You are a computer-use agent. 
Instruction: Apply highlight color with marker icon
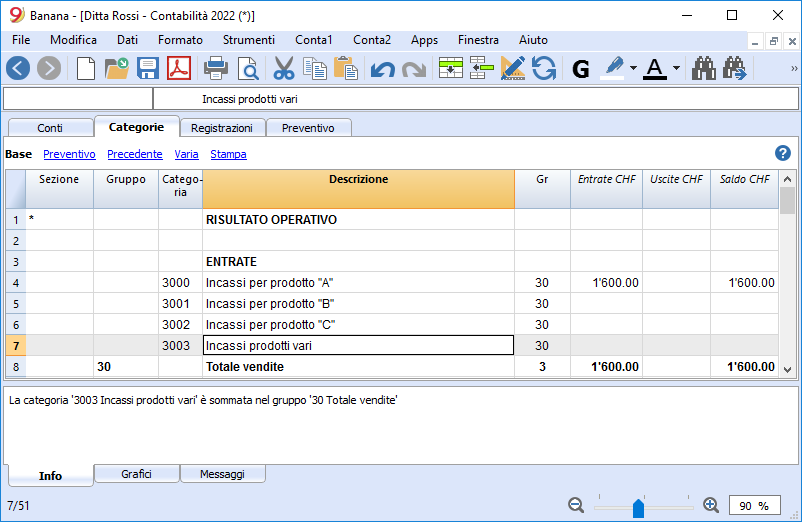pyautogui.click(x=614, y=68)
